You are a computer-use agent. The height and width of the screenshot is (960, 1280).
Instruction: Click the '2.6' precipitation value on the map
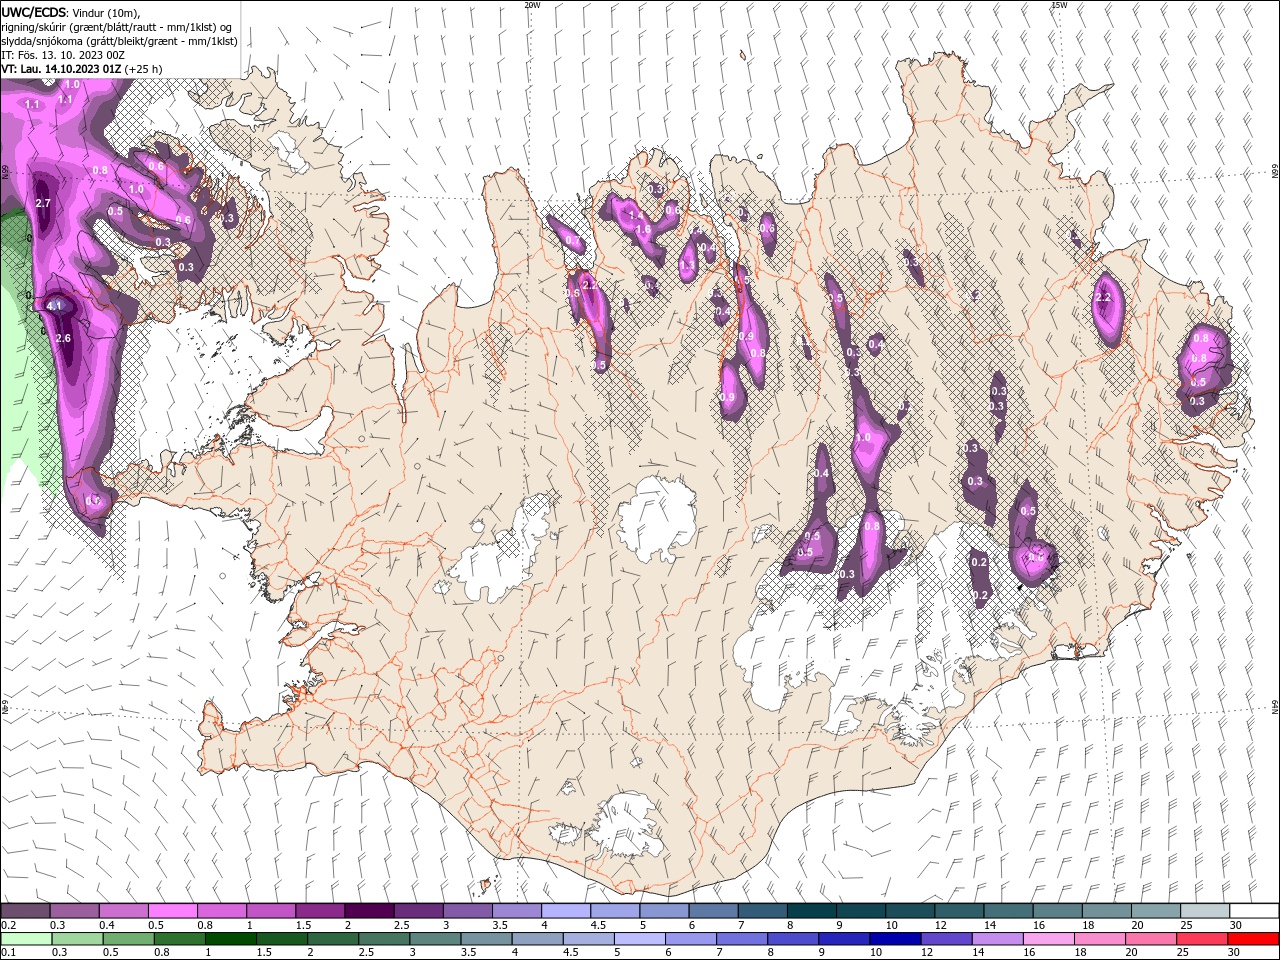63,338
